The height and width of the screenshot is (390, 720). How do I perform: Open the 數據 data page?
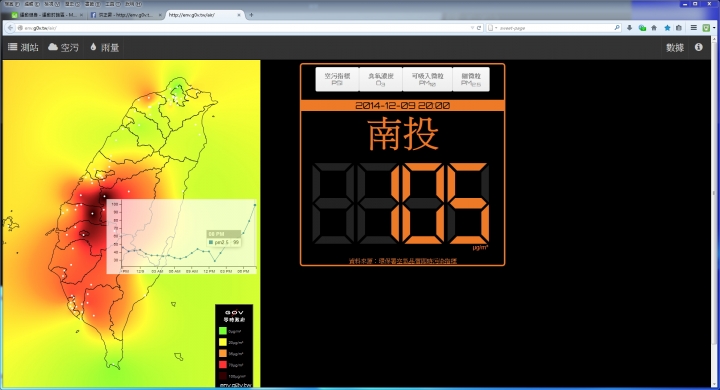[x=675, y=47]
